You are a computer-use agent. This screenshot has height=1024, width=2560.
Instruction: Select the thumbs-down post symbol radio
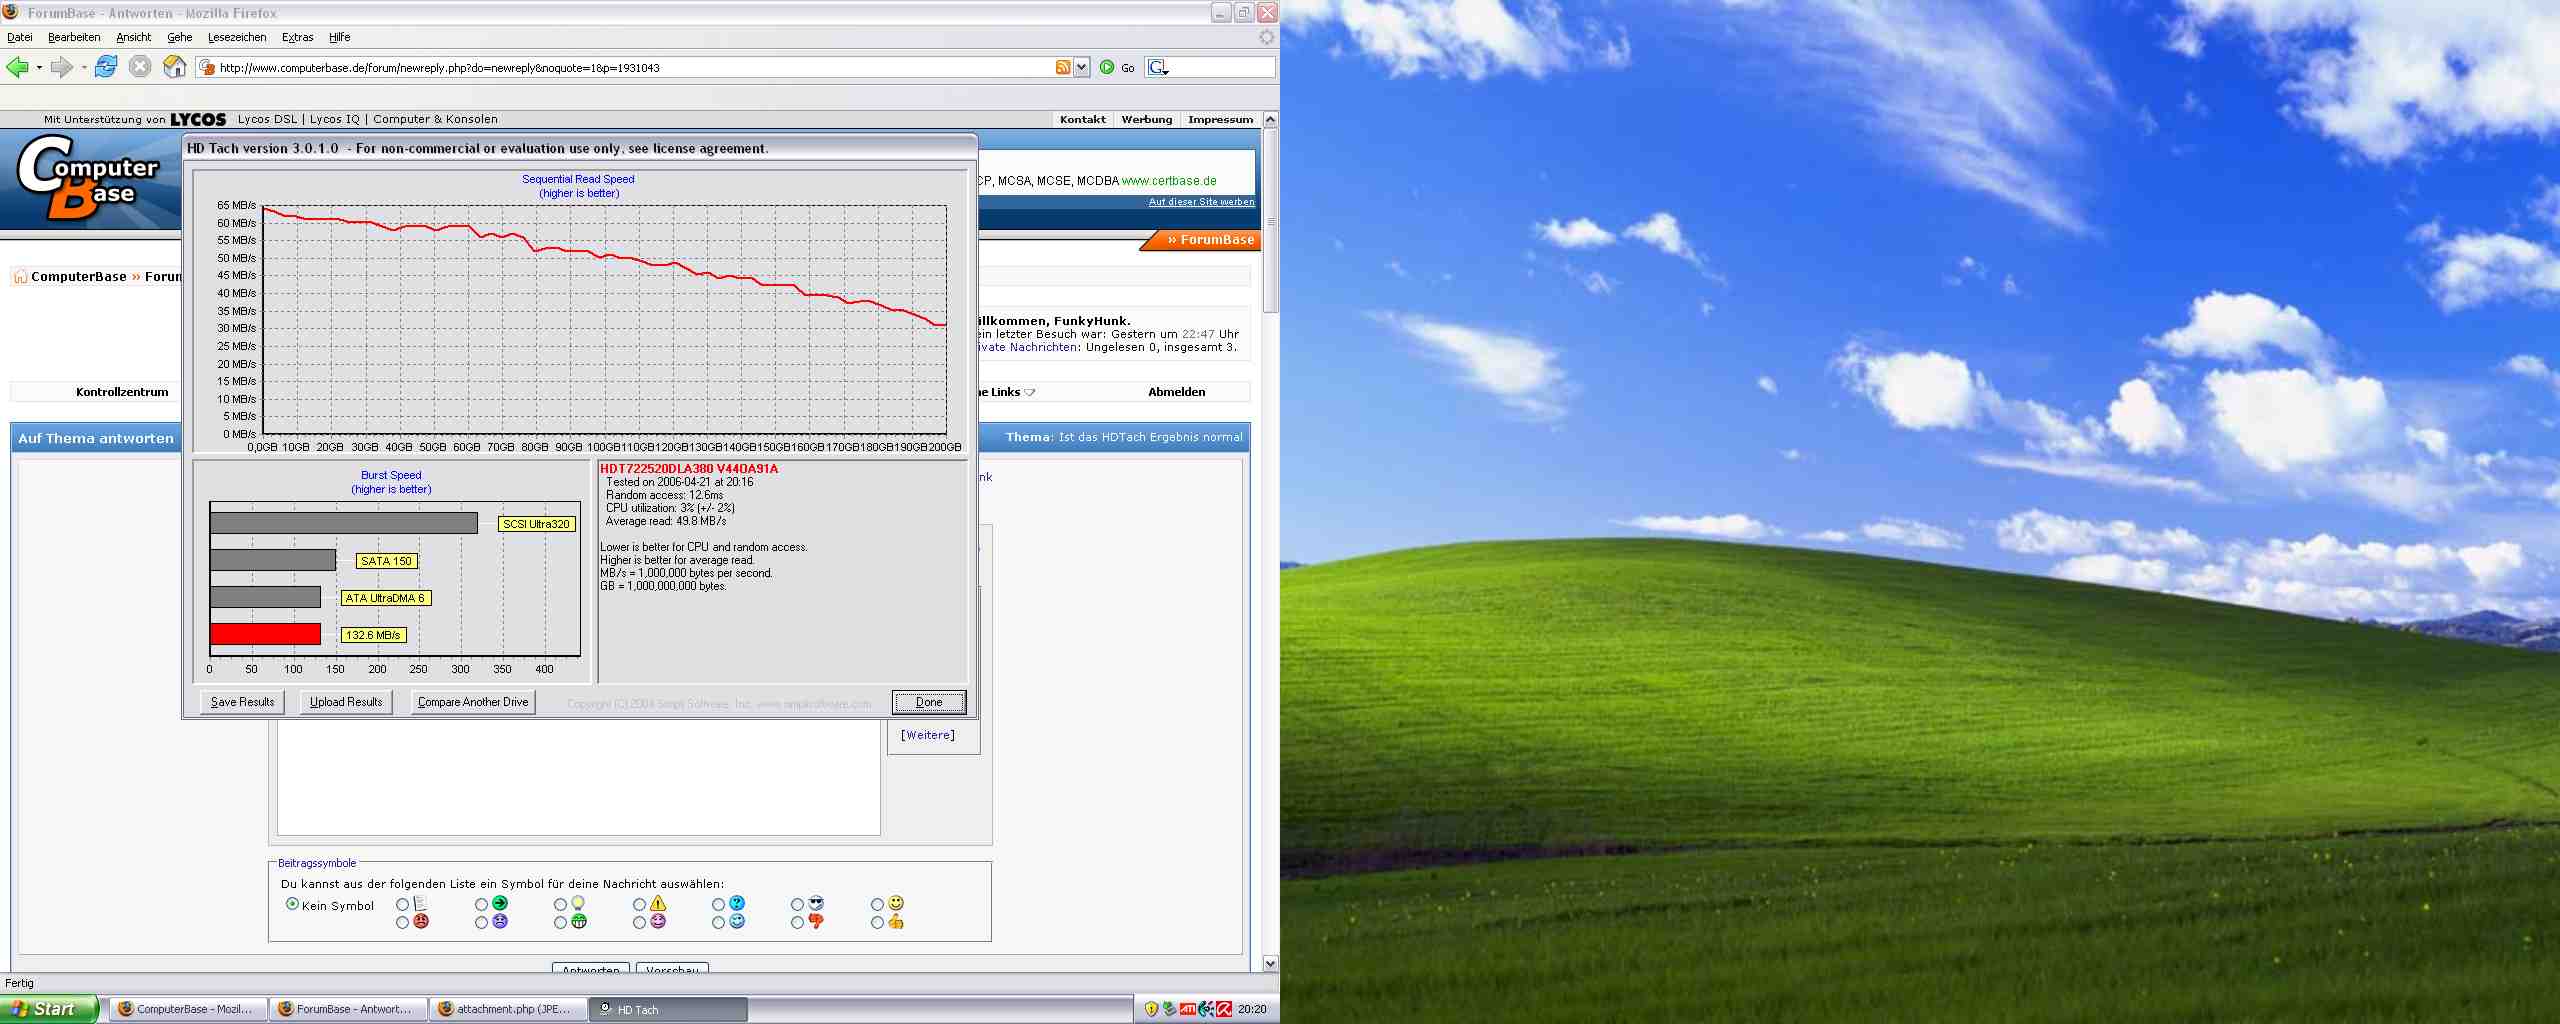[x=797, y=923]
